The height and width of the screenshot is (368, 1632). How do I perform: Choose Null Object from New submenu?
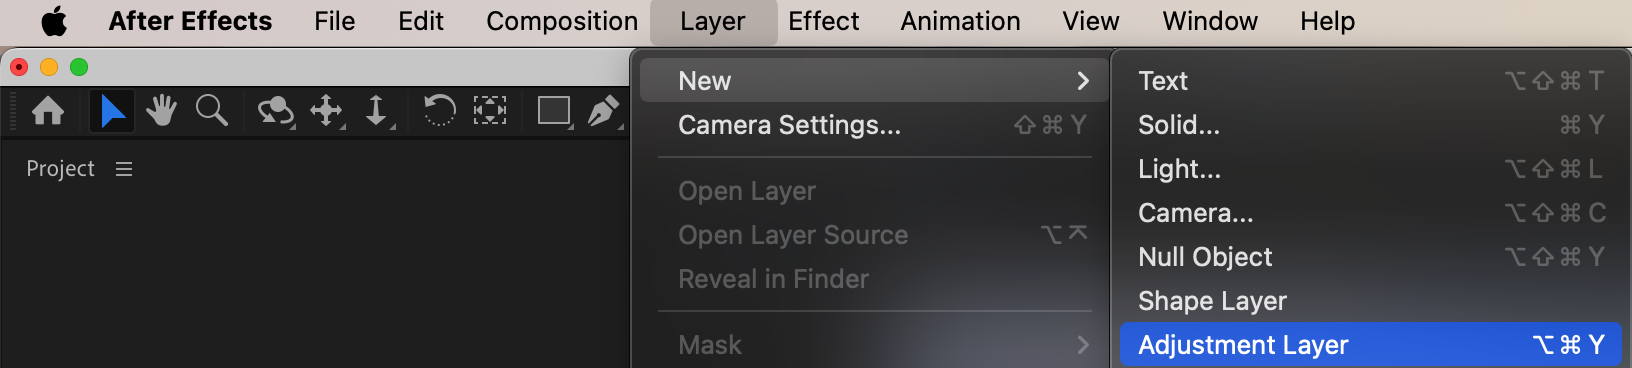[1370, 257]
